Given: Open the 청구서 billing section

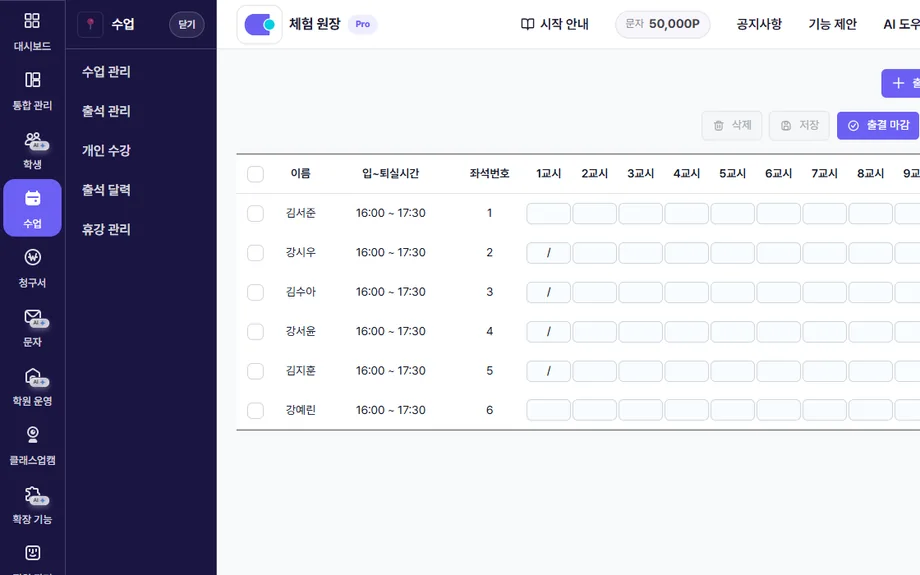Looking at the screenshot, I should [x=32, y=268].
